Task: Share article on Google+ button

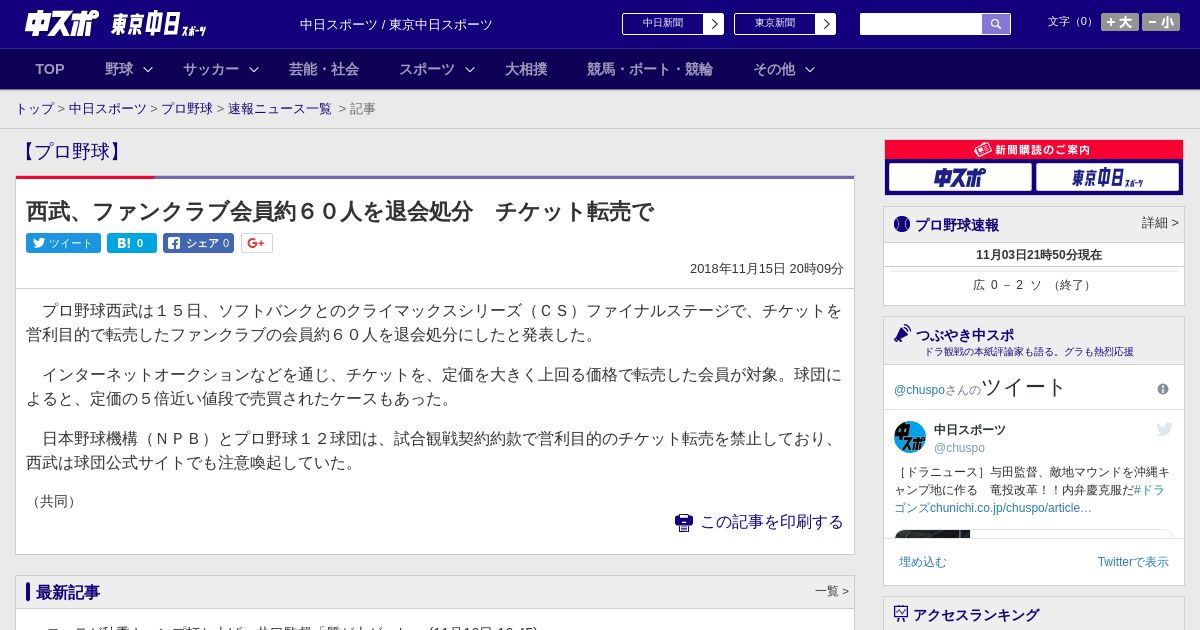Action: pyautogui.click(x=257, y=243)
